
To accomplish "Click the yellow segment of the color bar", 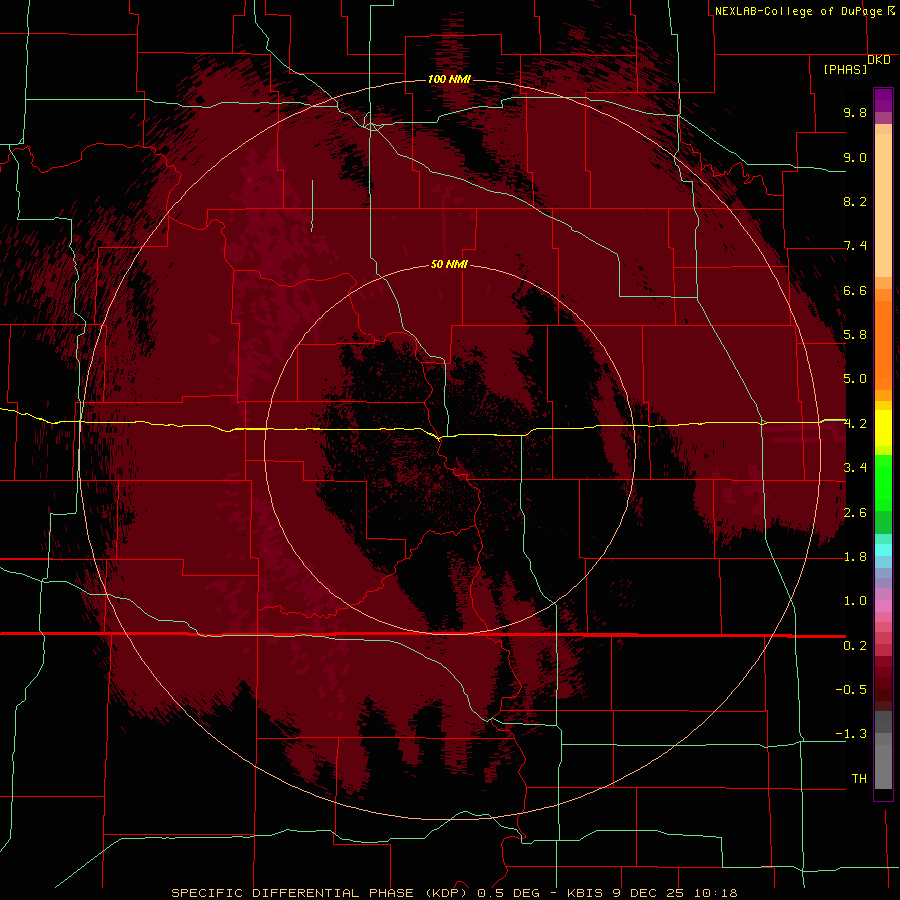I will (x=883, y=428).
